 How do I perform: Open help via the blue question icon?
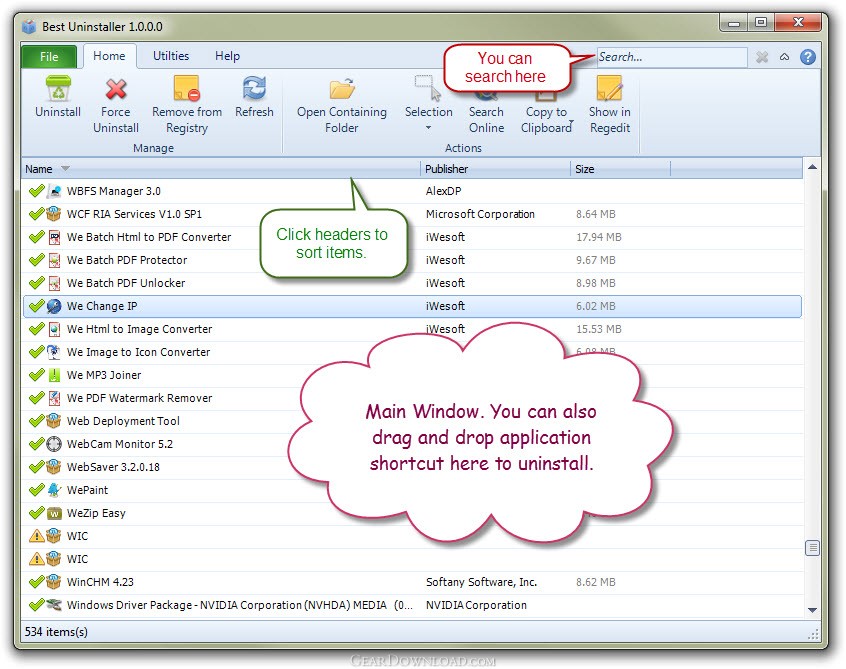click(808, 57)
